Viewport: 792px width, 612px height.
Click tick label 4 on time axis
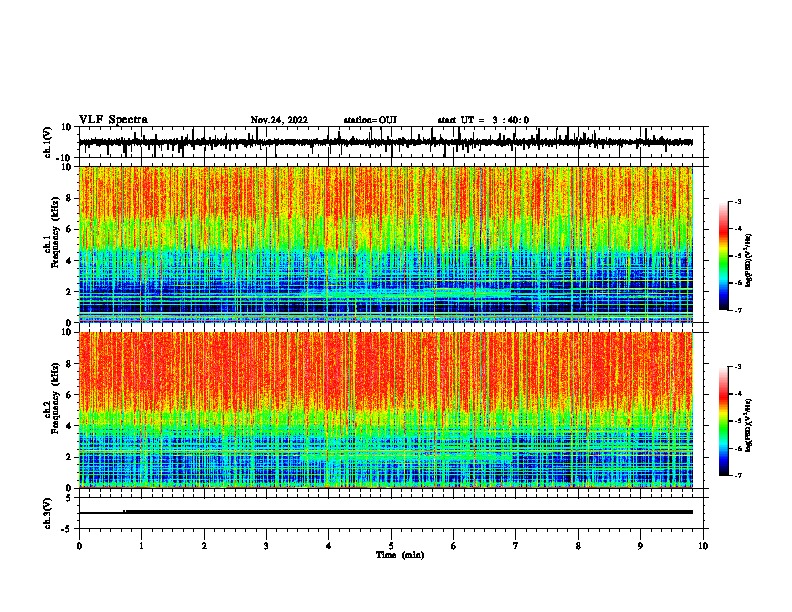(x=329, y=545)
